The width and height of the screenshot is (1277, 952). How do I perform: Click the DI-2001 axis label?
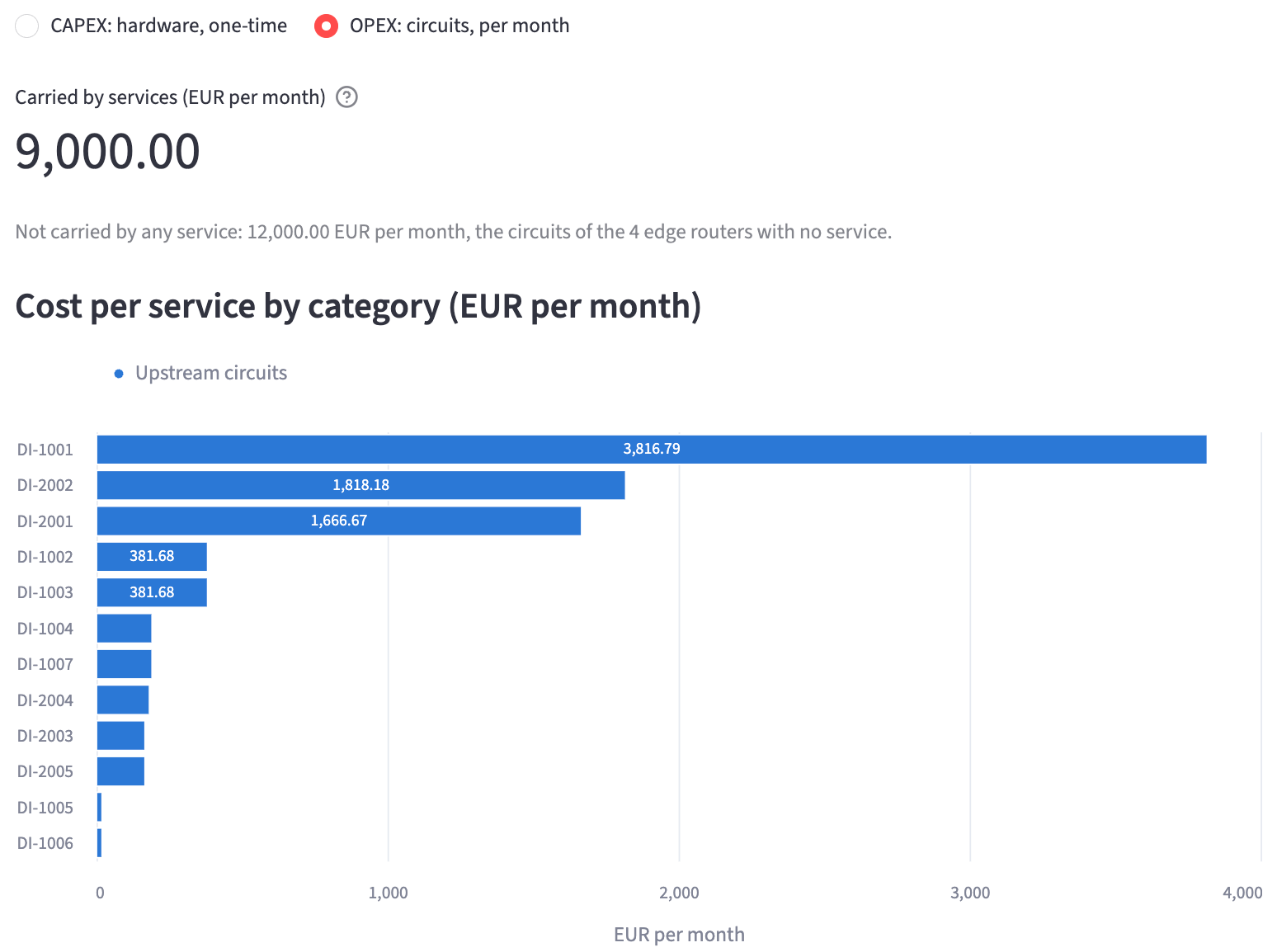point(44,521)
